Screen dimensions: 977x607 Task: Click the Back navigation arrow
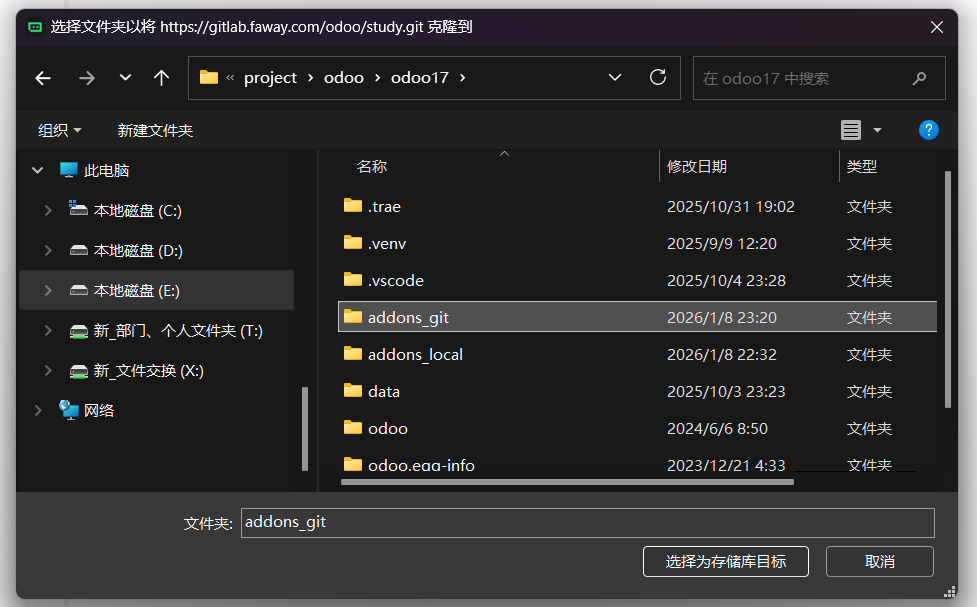click(43, 78)
